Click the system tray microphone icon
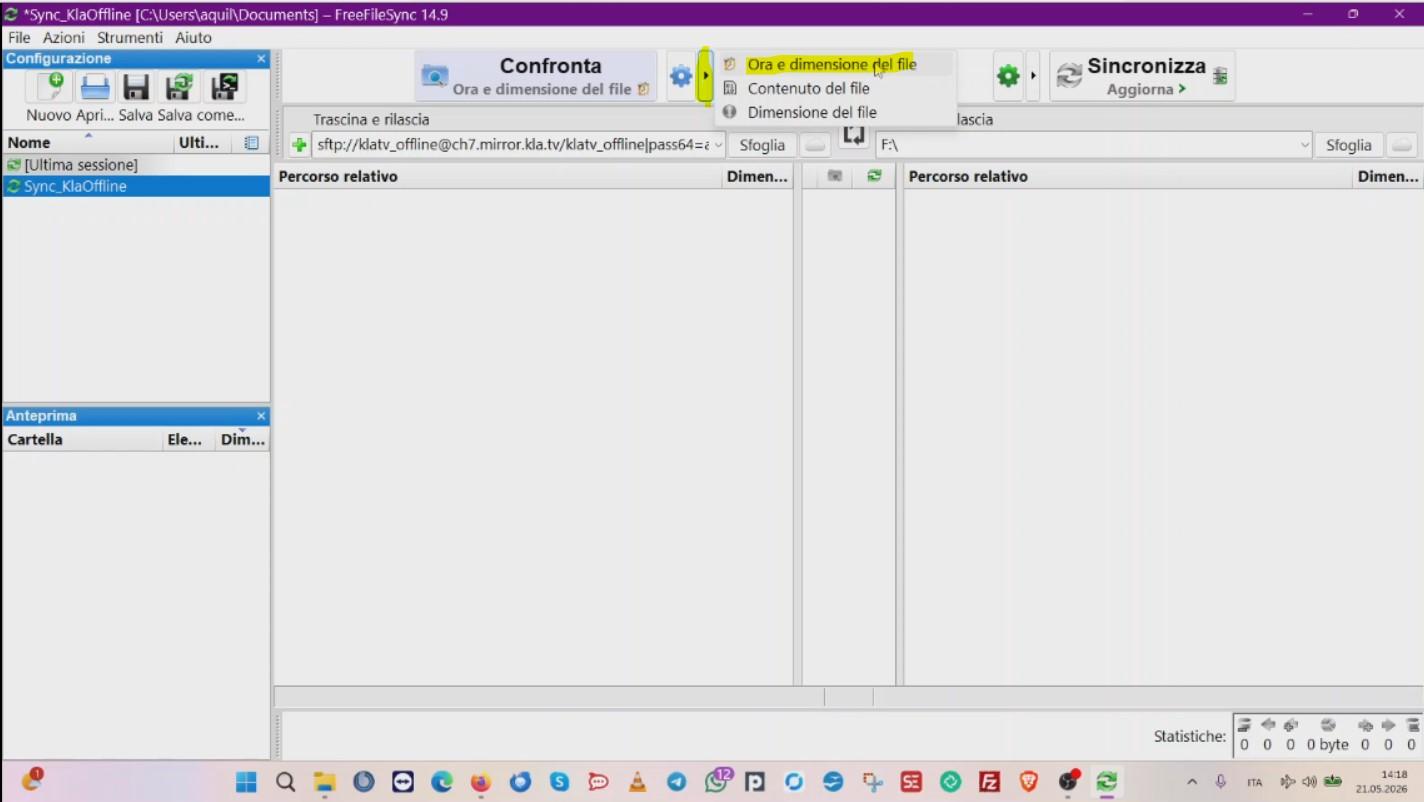 [1220, 782]
